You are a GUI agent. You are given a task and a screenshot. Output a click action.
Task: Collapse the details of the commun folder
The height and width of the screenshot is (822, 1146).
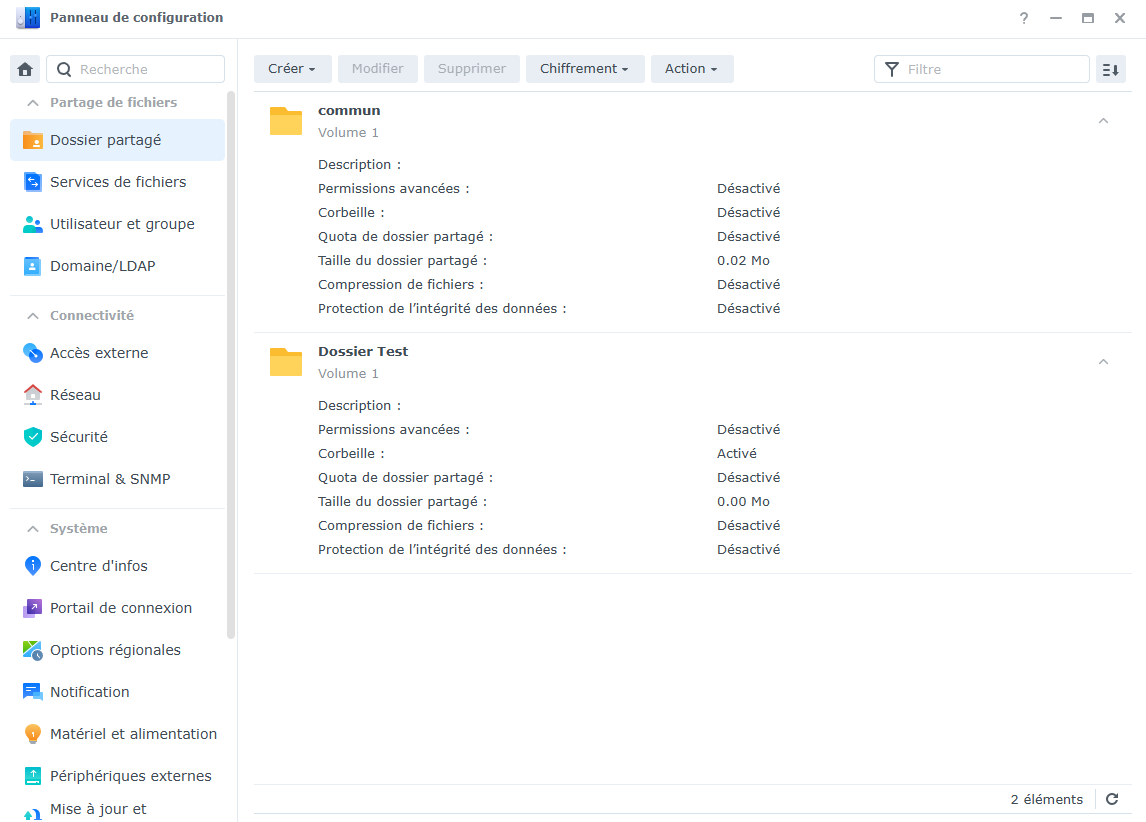(x=1103, y=118)
